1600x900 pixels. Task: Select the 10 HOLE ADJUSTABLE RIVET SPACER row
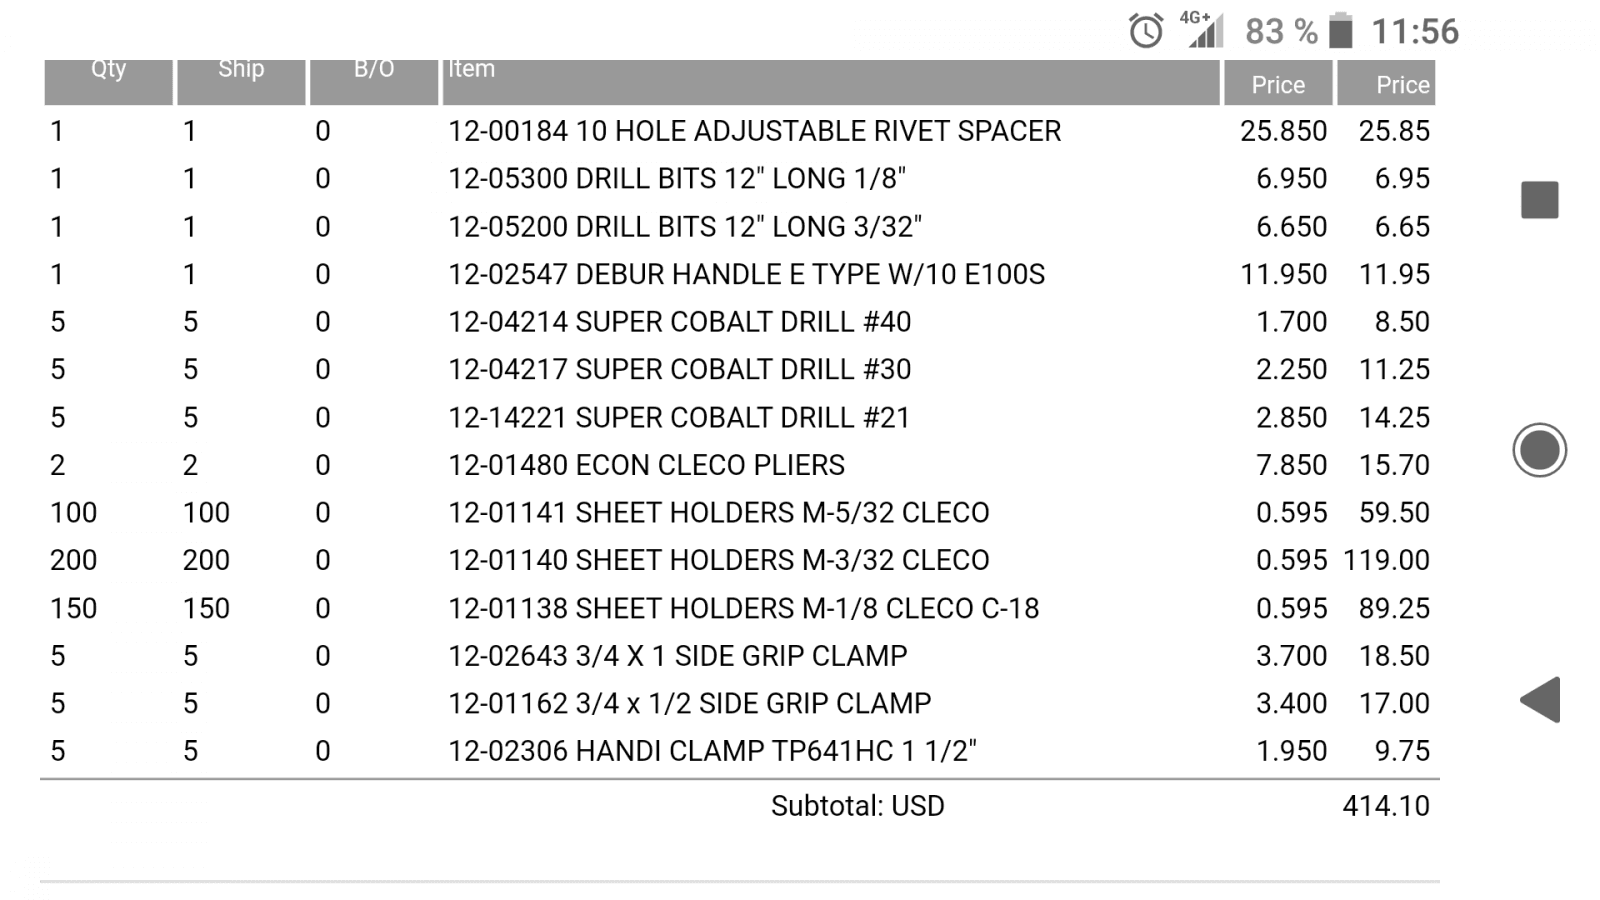coord(754,131)
